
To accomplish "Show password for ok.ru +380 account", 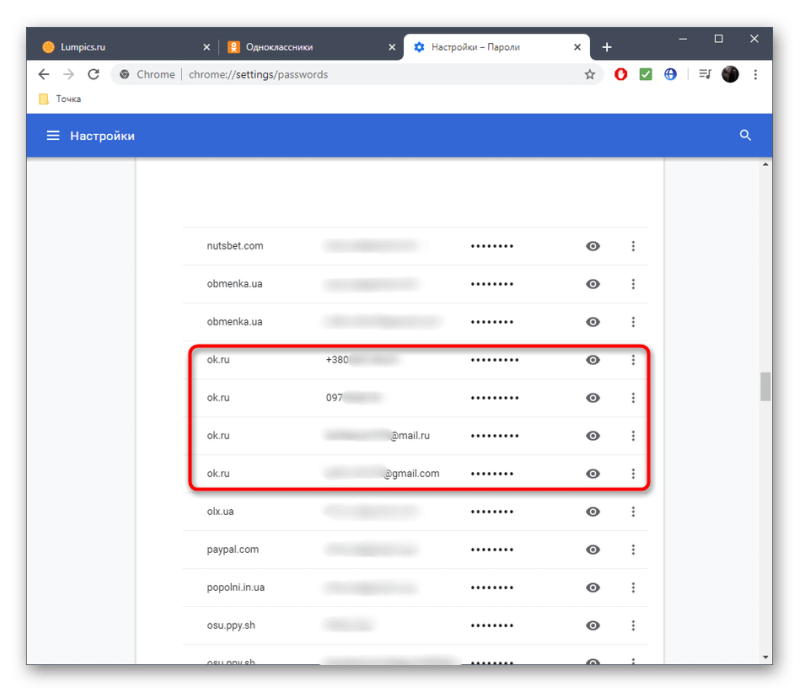I will pyautogui.click(x=592, y=360).
